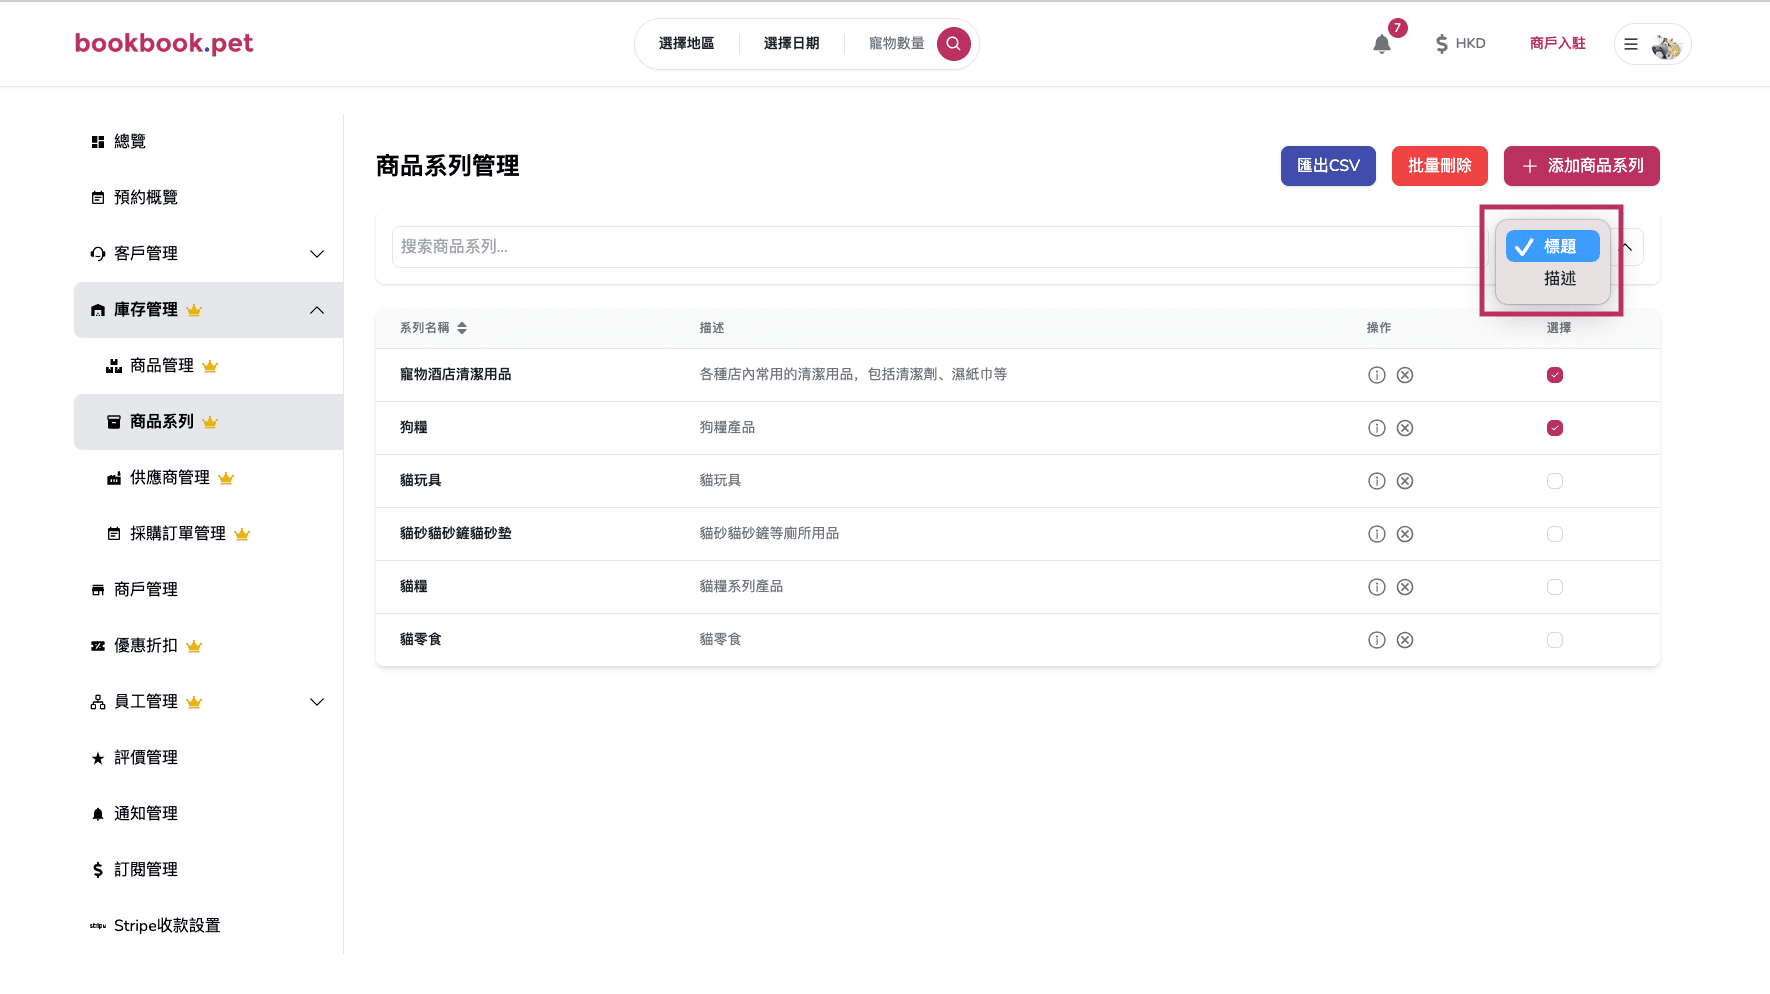Check the 貓零食 row checkbox

click(x=1555, y=640)
